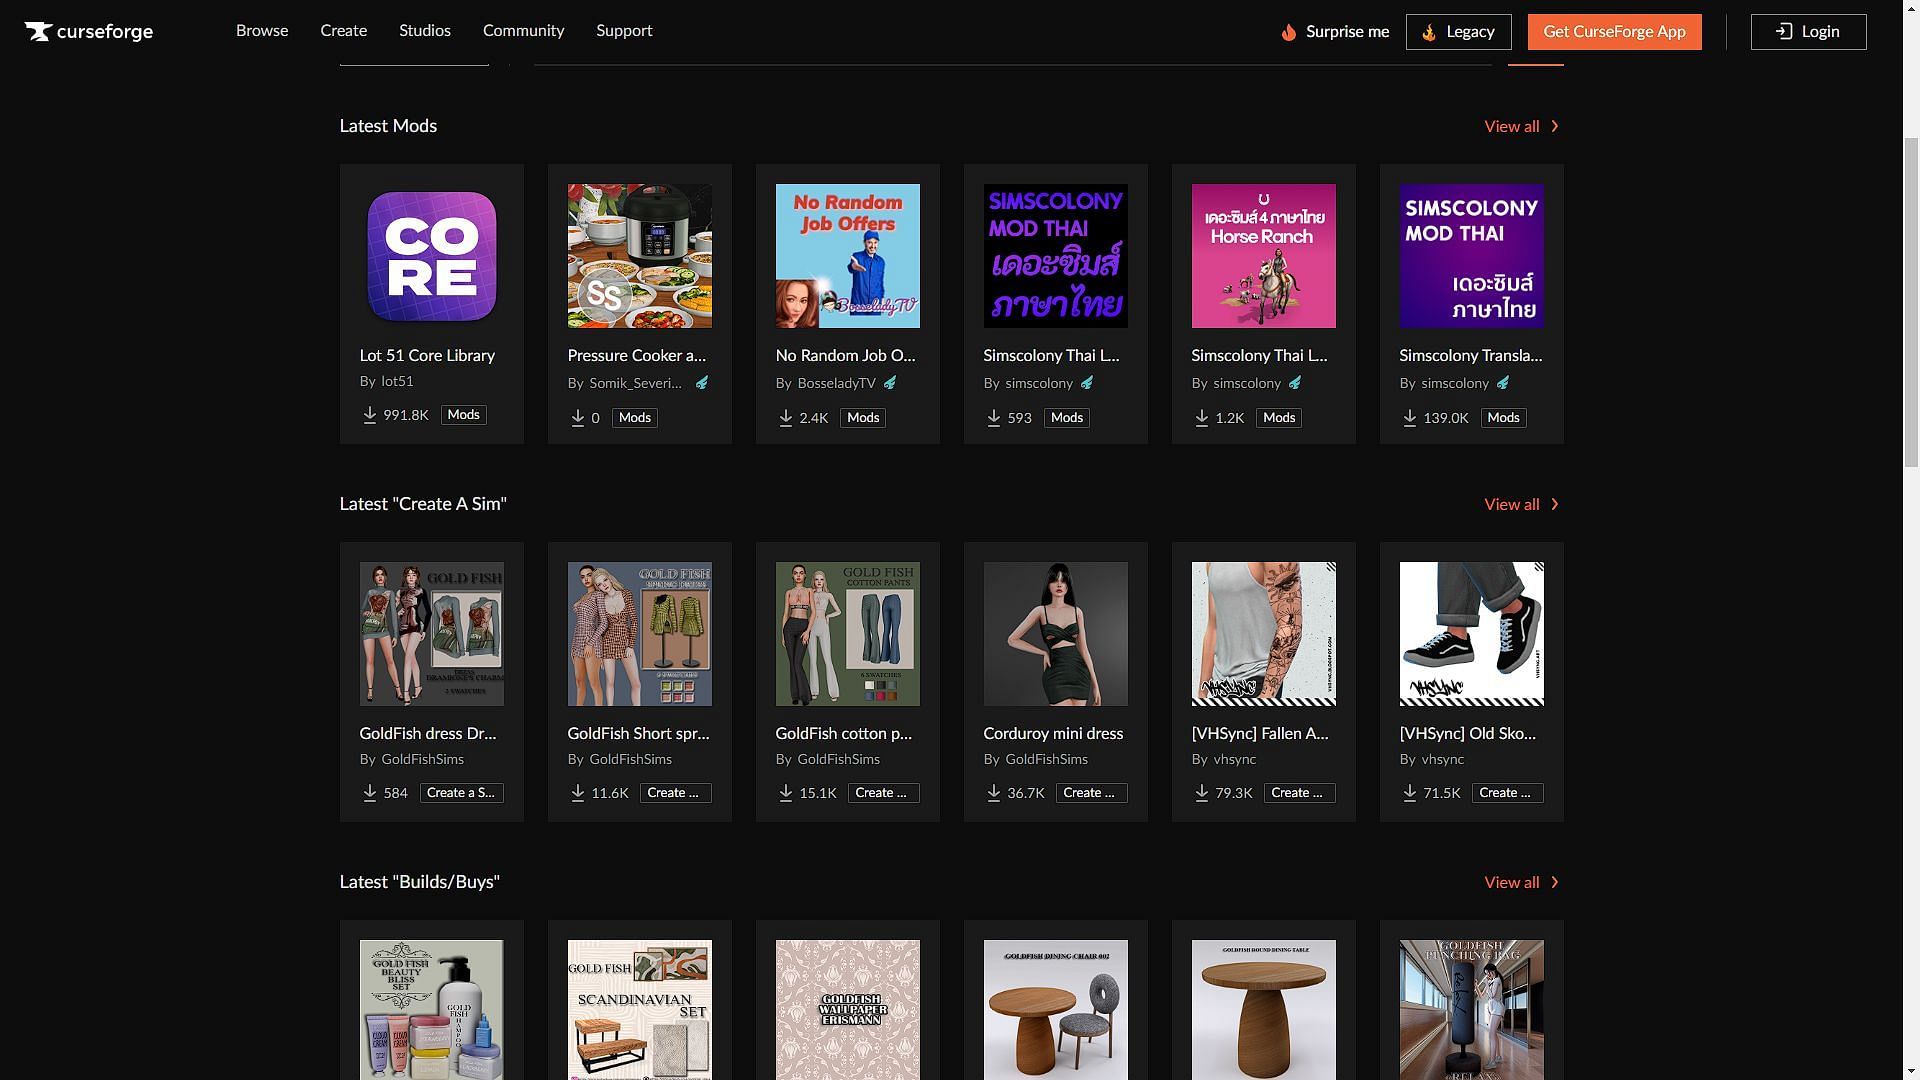Open GoldFish Wallpaper Frismann thumbnail
Image resolution: width=1920 pixels, height=1080 pixels.
pyautogui.click(x=848, y=1010)
